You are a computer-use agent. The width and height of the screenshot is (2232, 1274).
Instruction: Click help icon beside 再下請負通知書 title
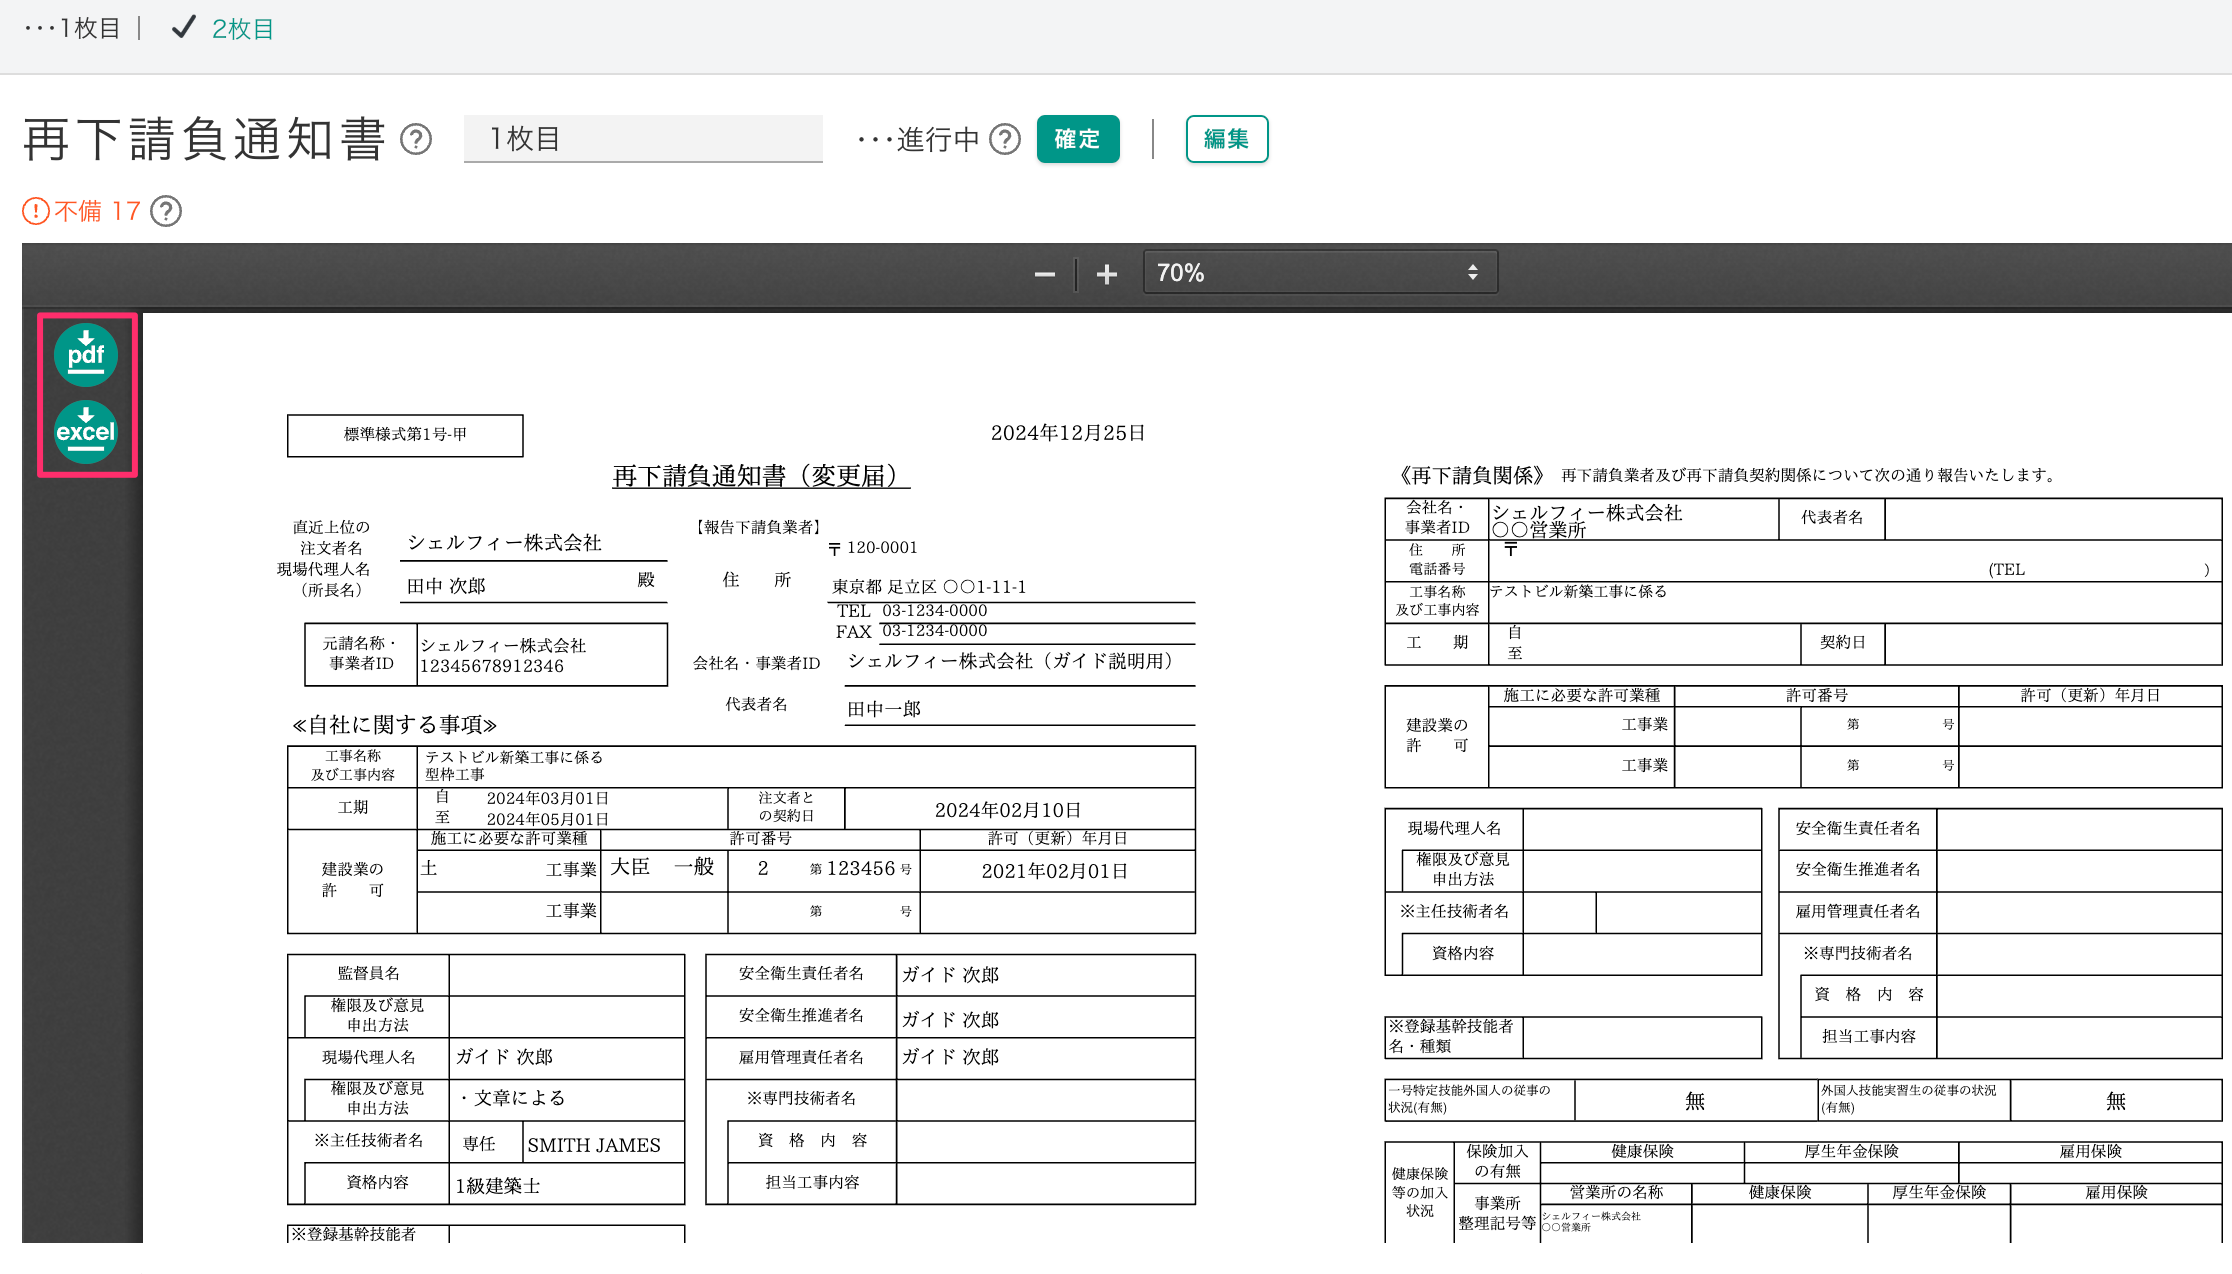click(416, 139)
